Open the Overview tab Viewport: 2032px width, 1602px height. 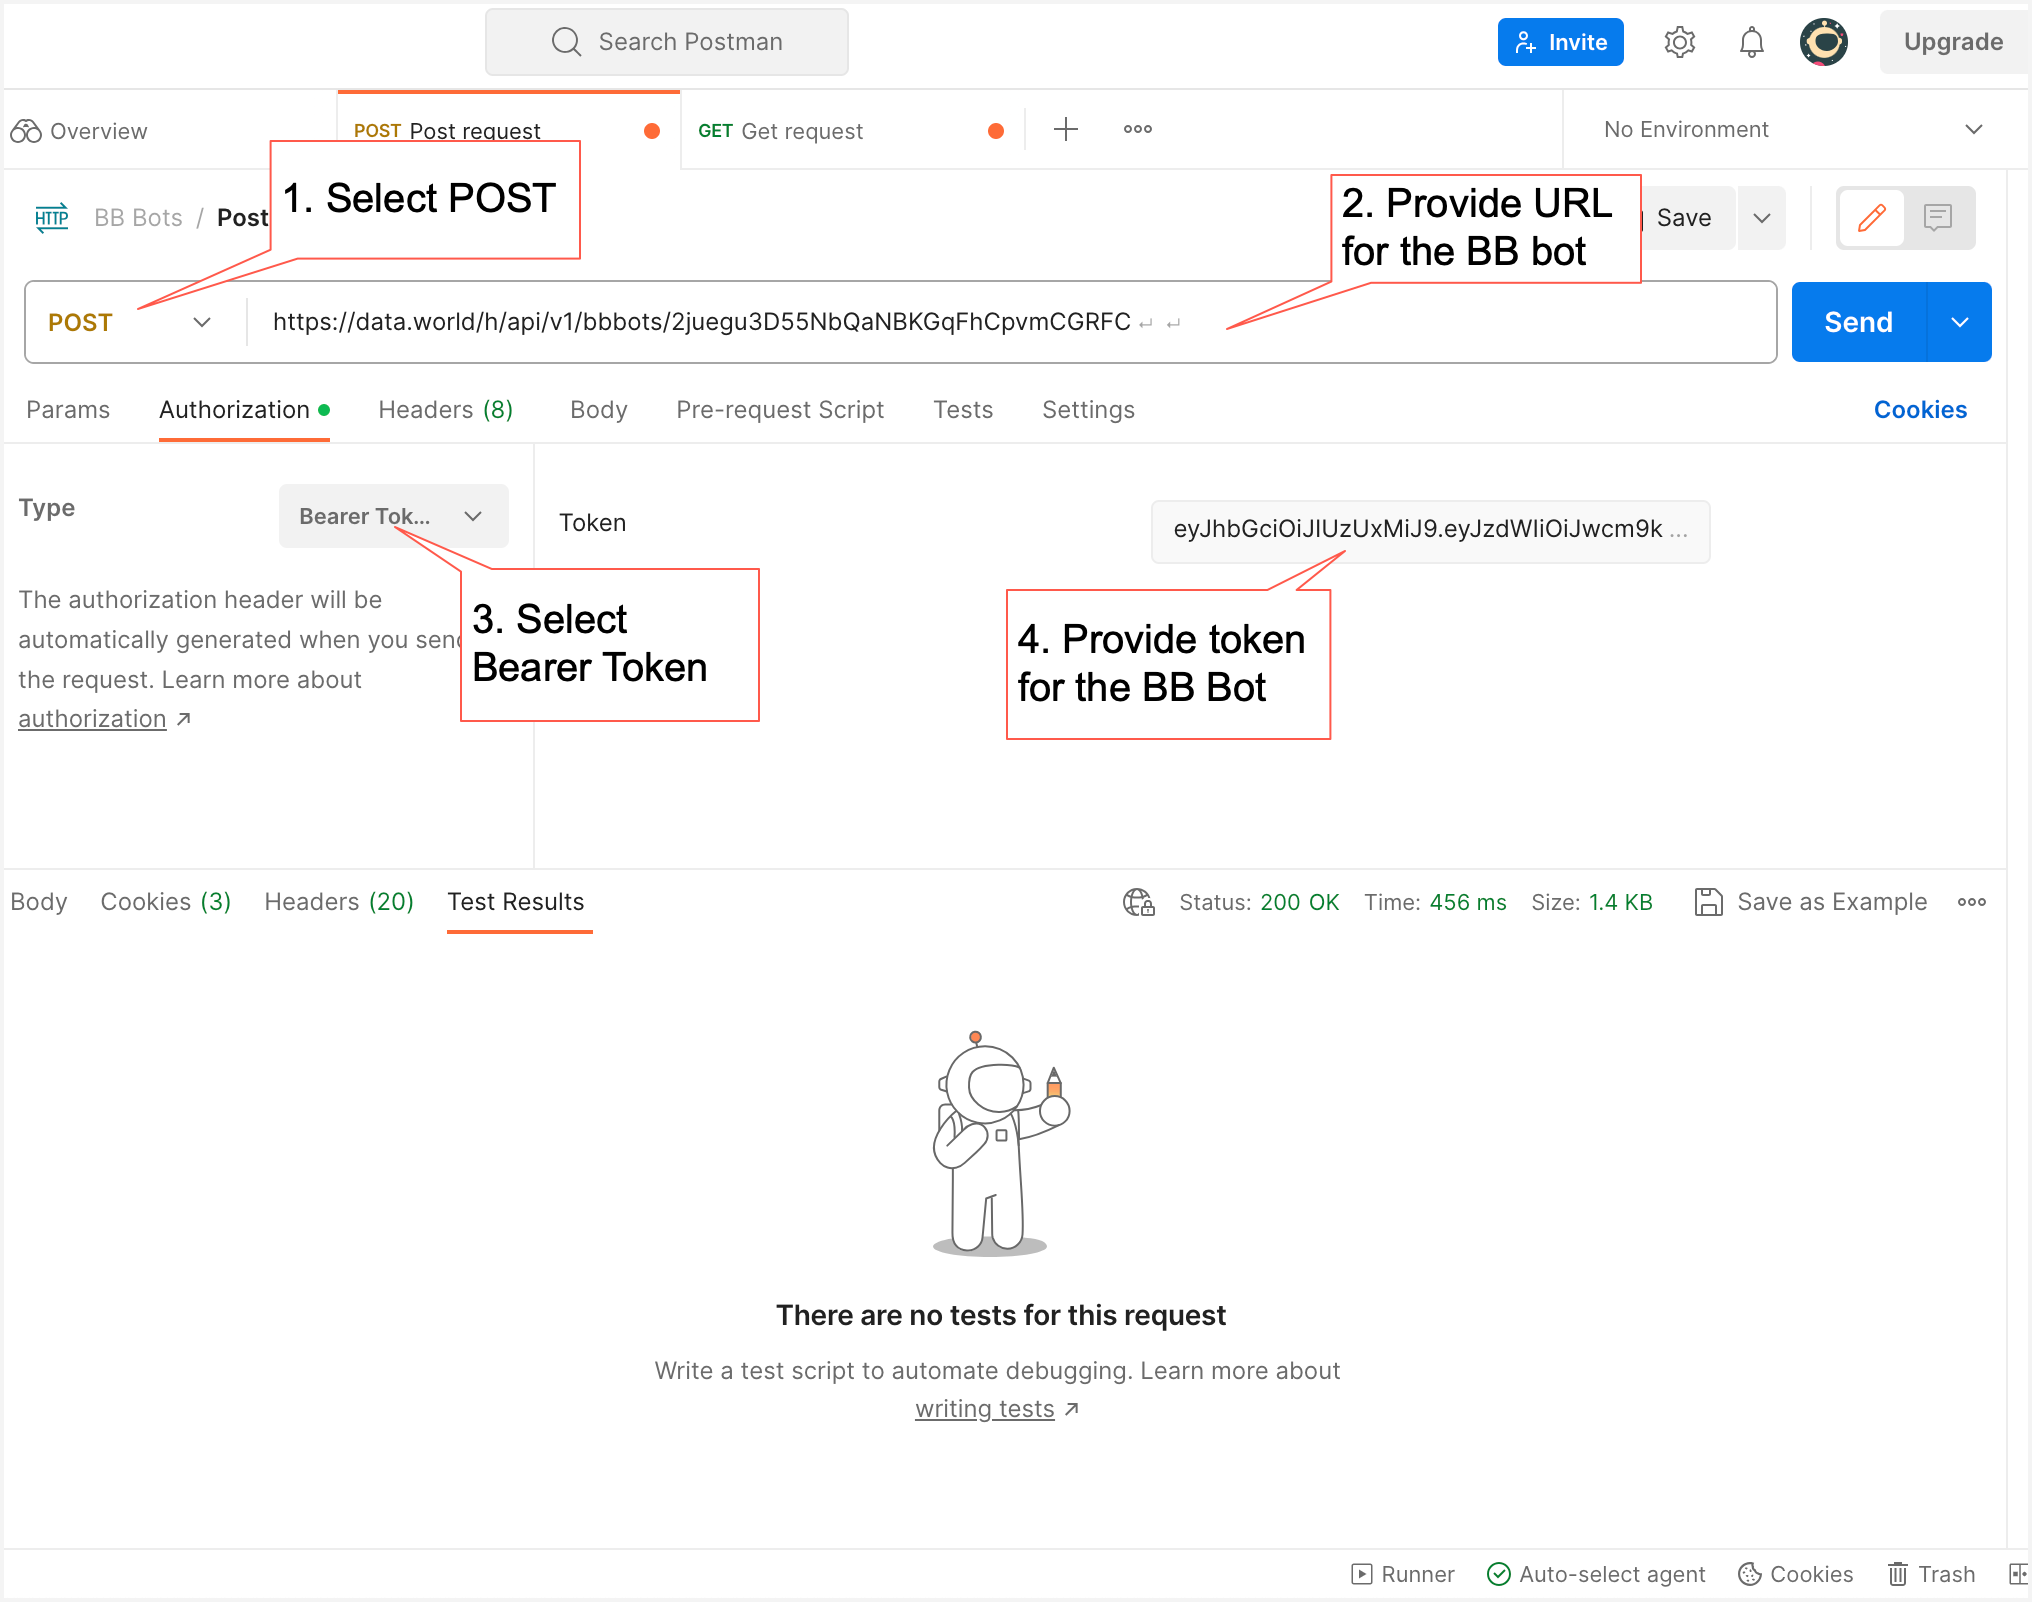pos(80,131)
